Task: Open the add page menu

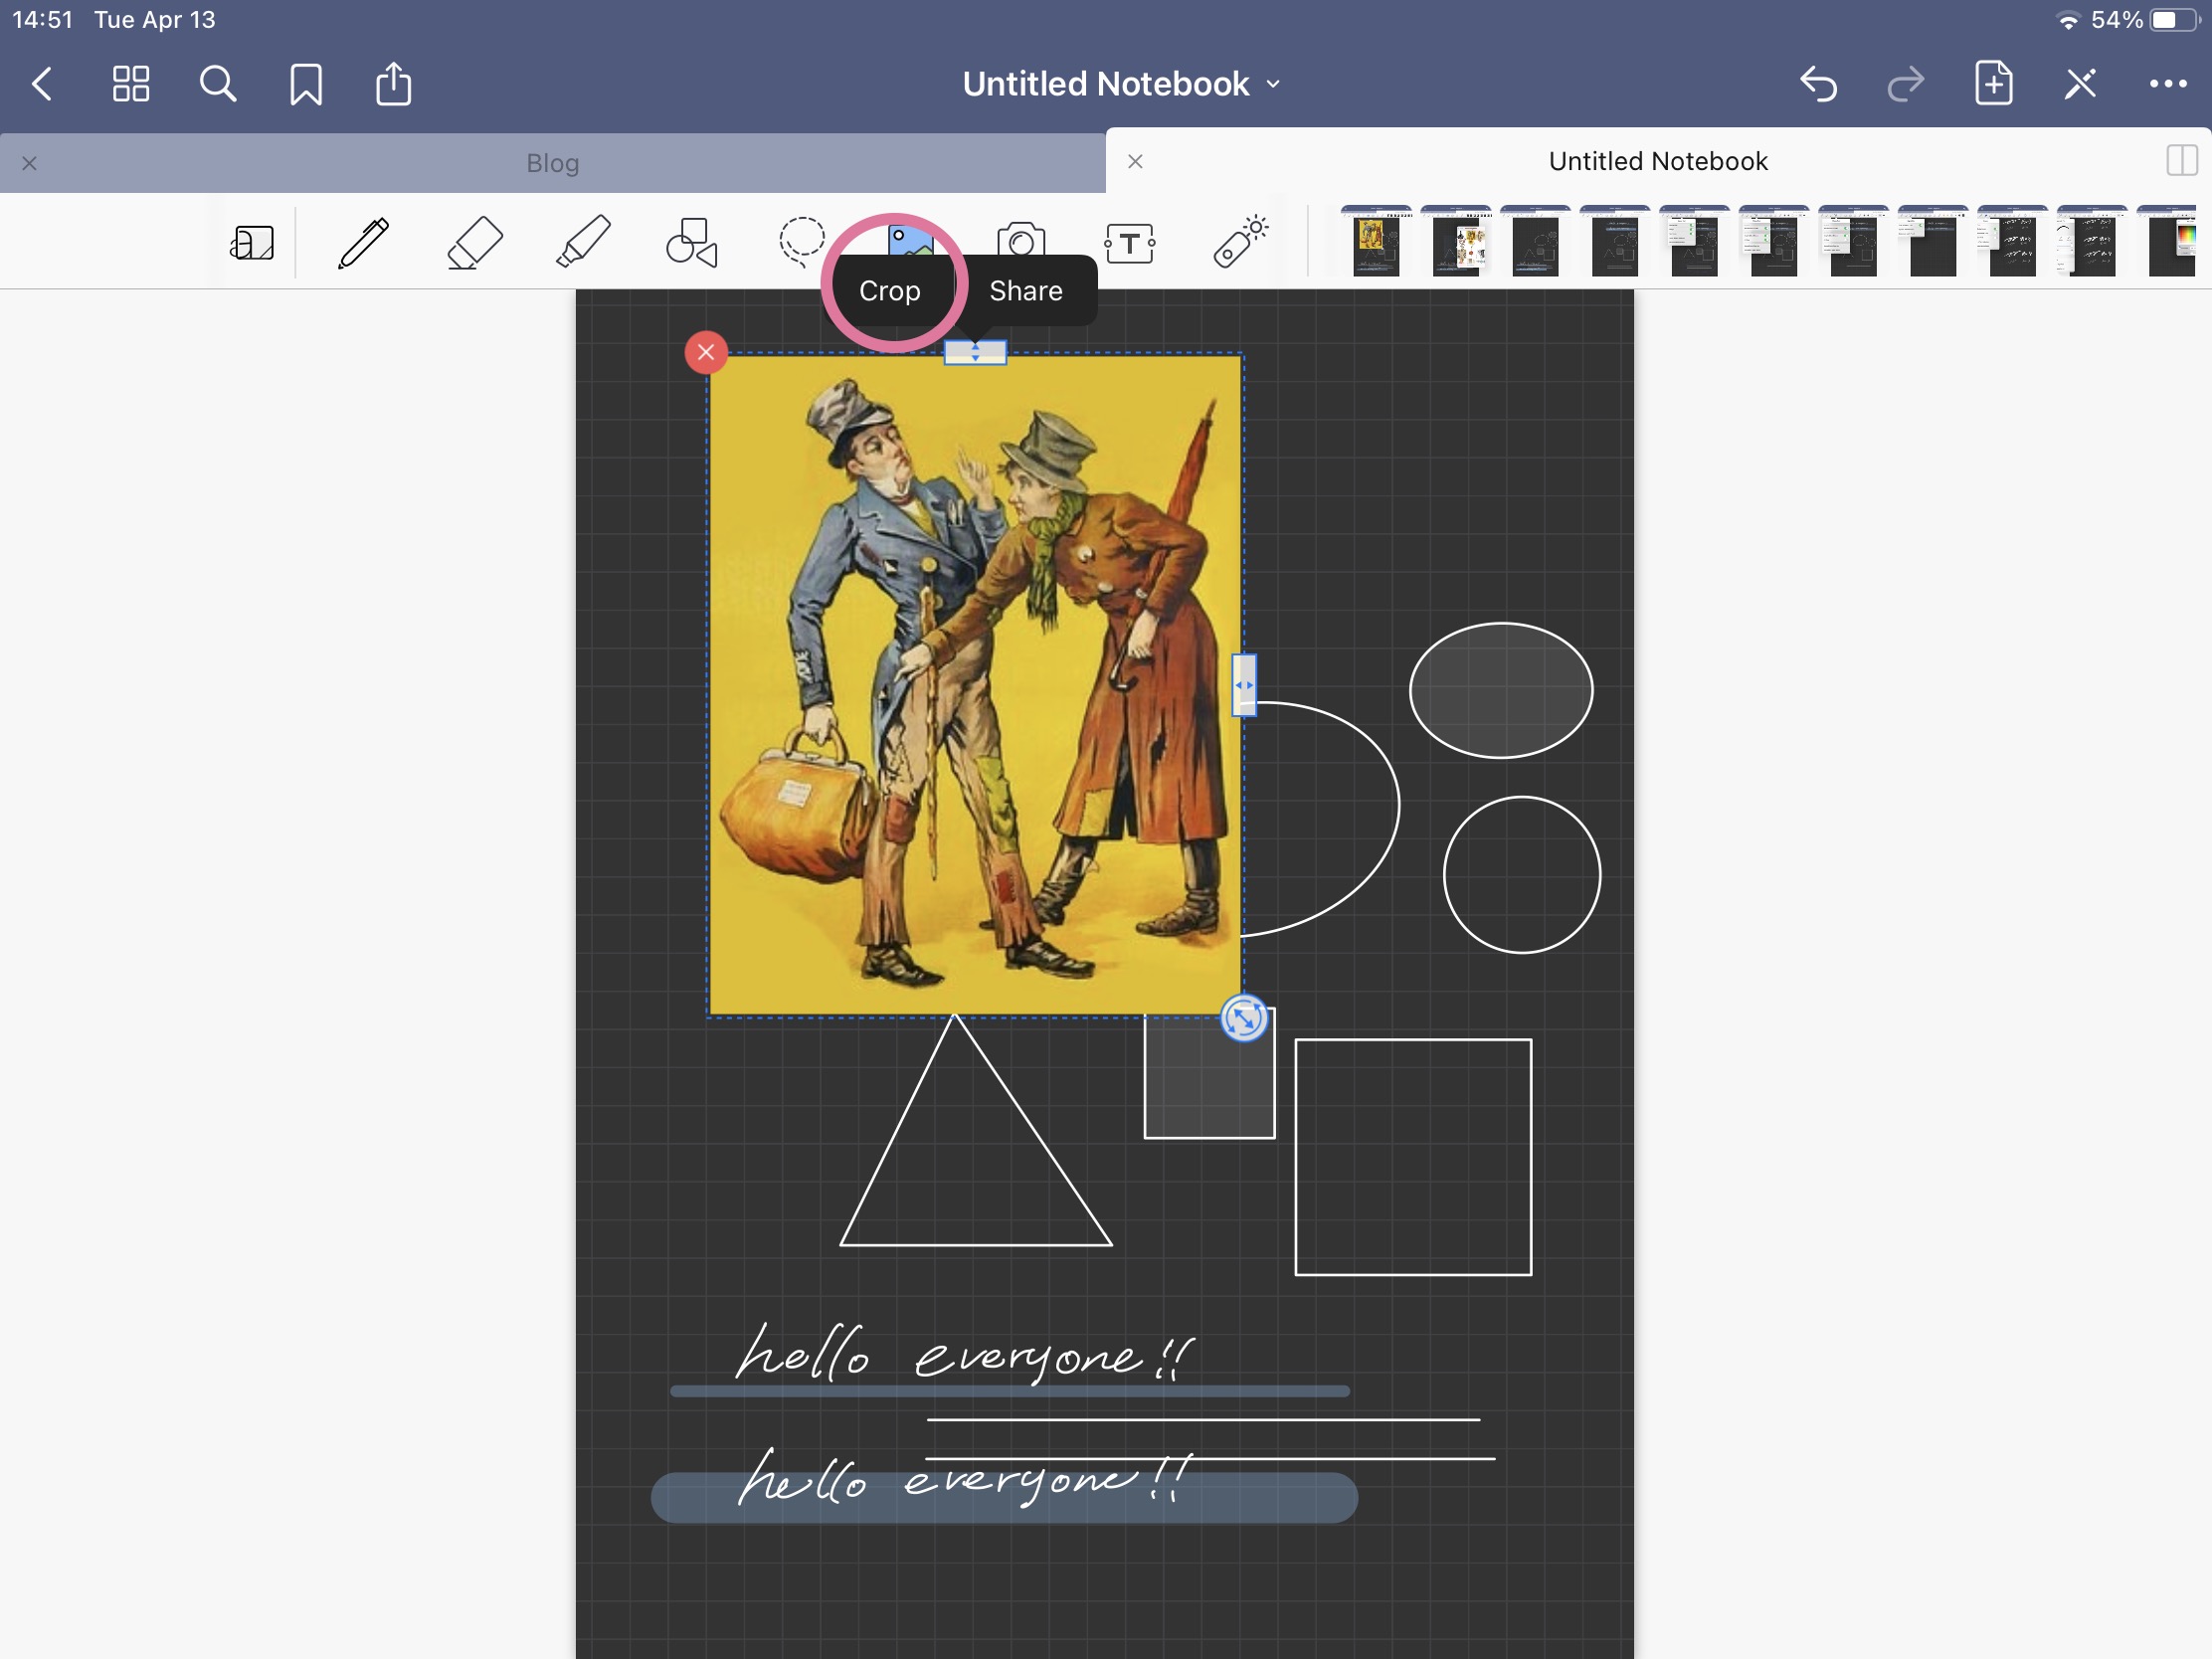Action: click(1993, 84)
